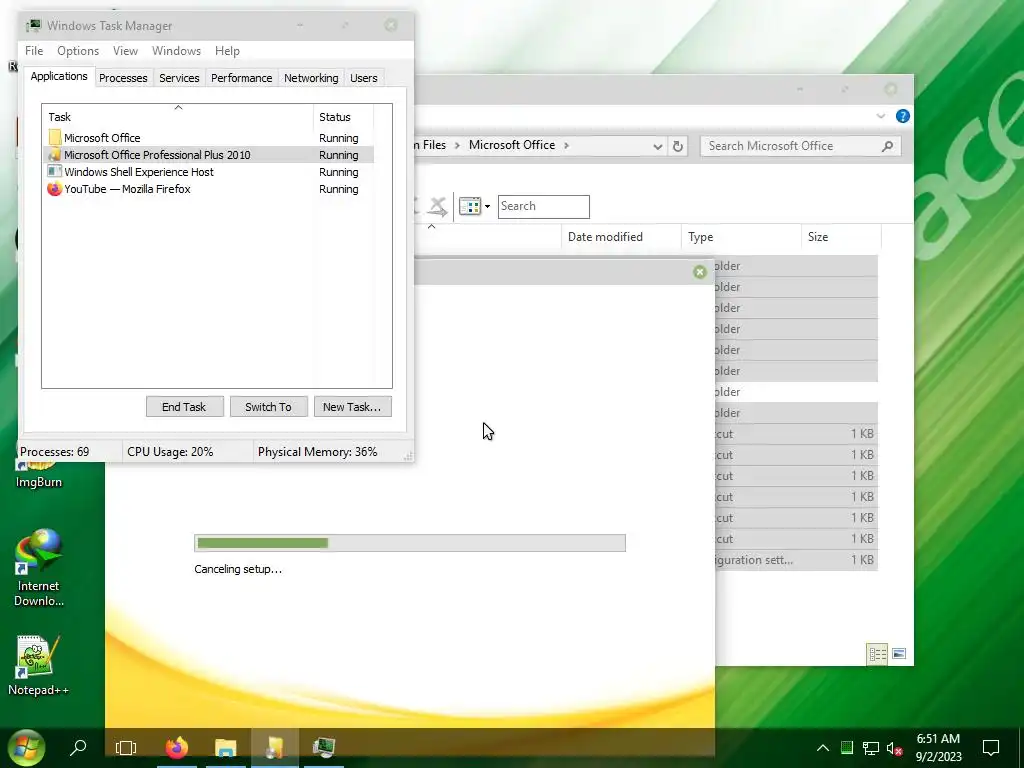Click the Office setup progress bar
The width and height of the screenshot is (1024, 768).
[410, 543]
